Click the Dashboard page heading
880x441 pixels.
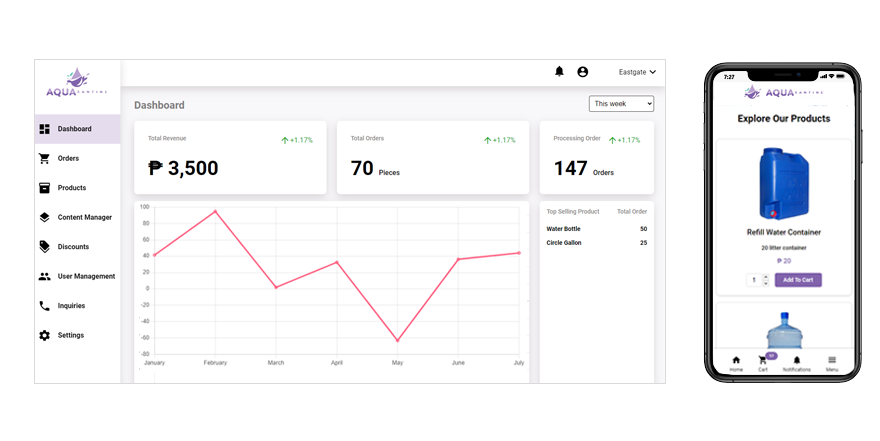[x=159, y=105]
